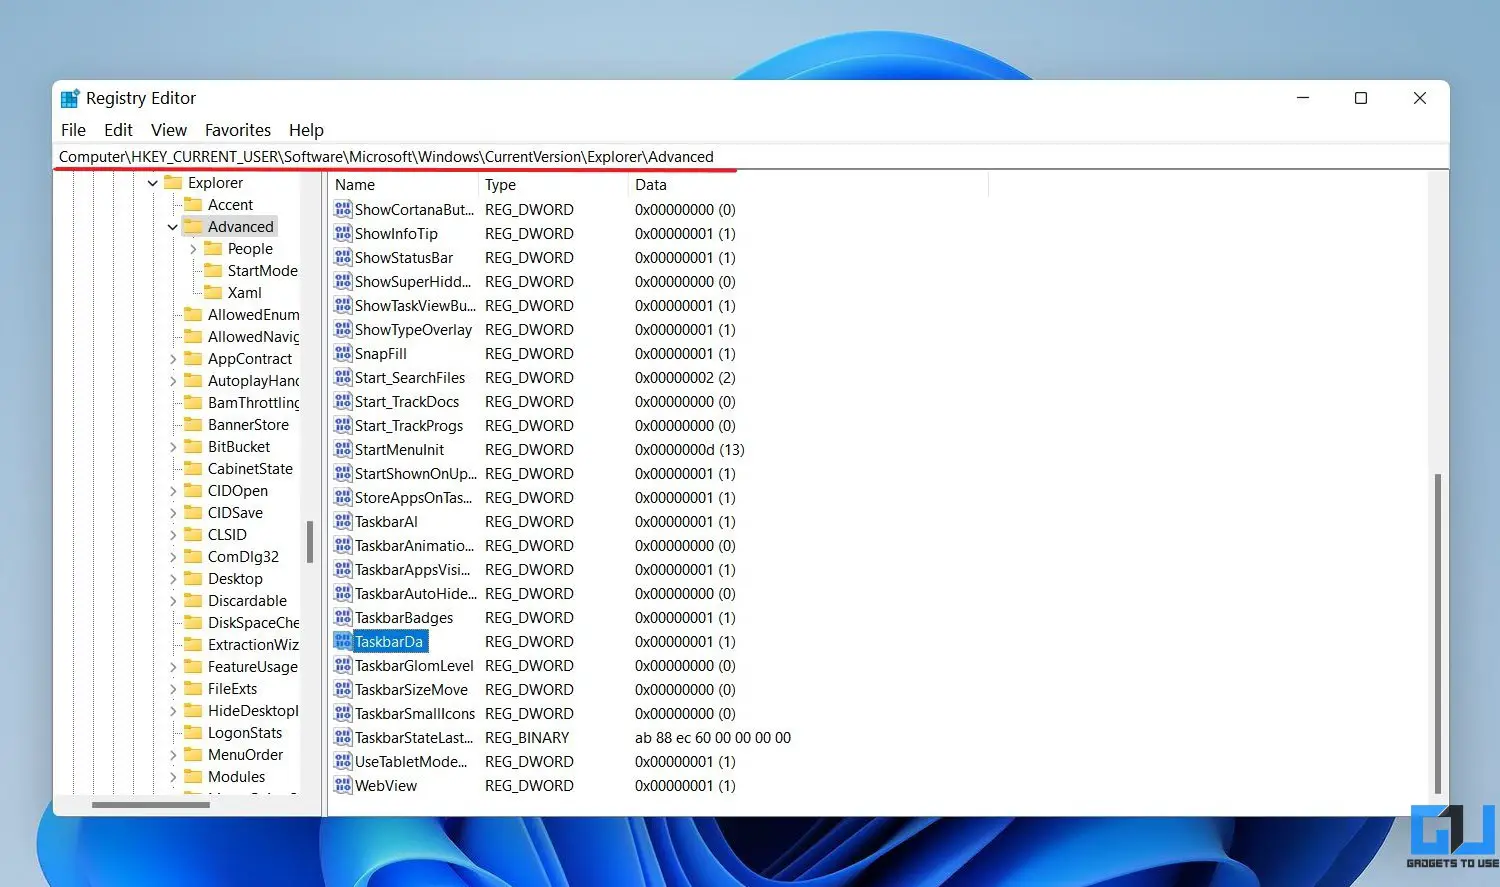The image size is (1500, 887).
Task: Open the Edit menu
Action: [x=118, y=130]
